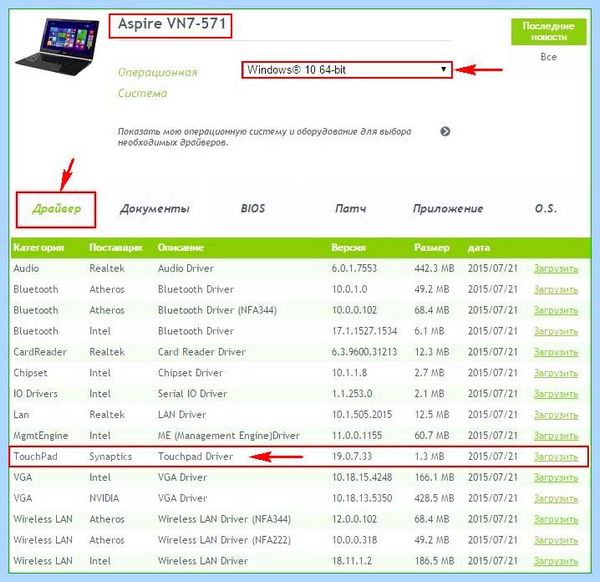
Task: Select version 17.1.1527.1534 cell
Action: click(x=364, y=331)
